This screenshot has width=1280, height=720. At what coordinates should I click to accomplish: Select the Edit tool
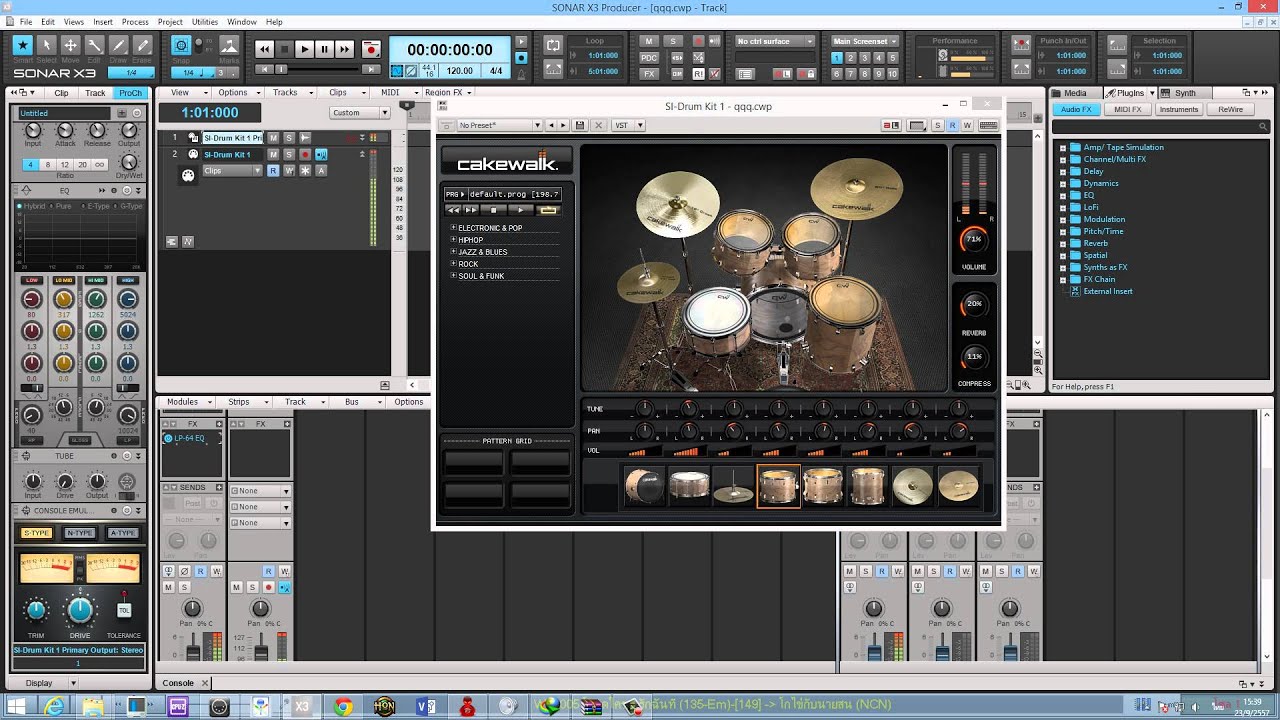94,45
